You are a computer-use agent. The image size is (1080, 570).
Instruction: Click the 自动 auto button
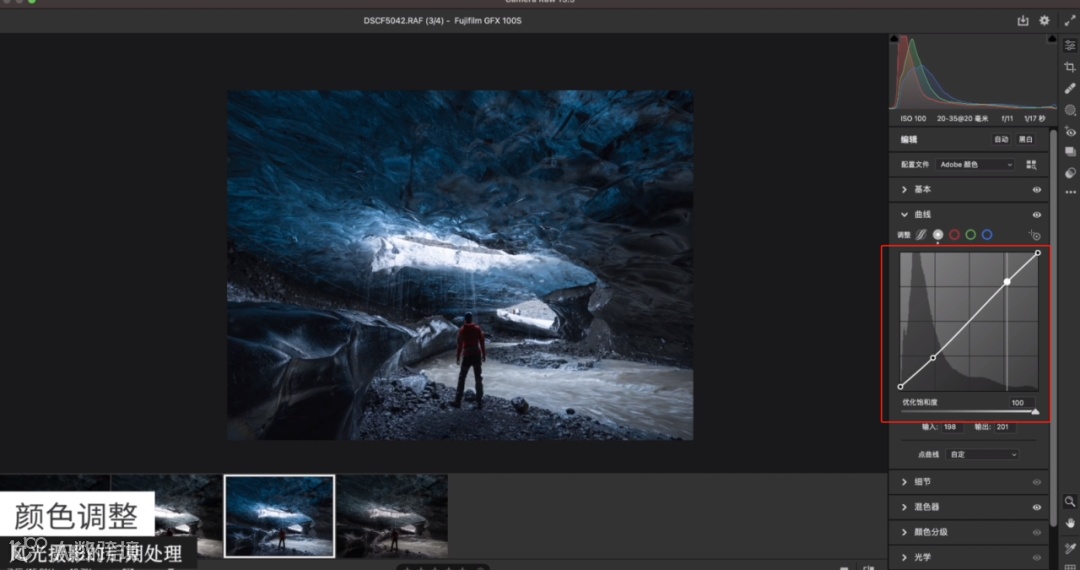click(x=1001, y=139)
